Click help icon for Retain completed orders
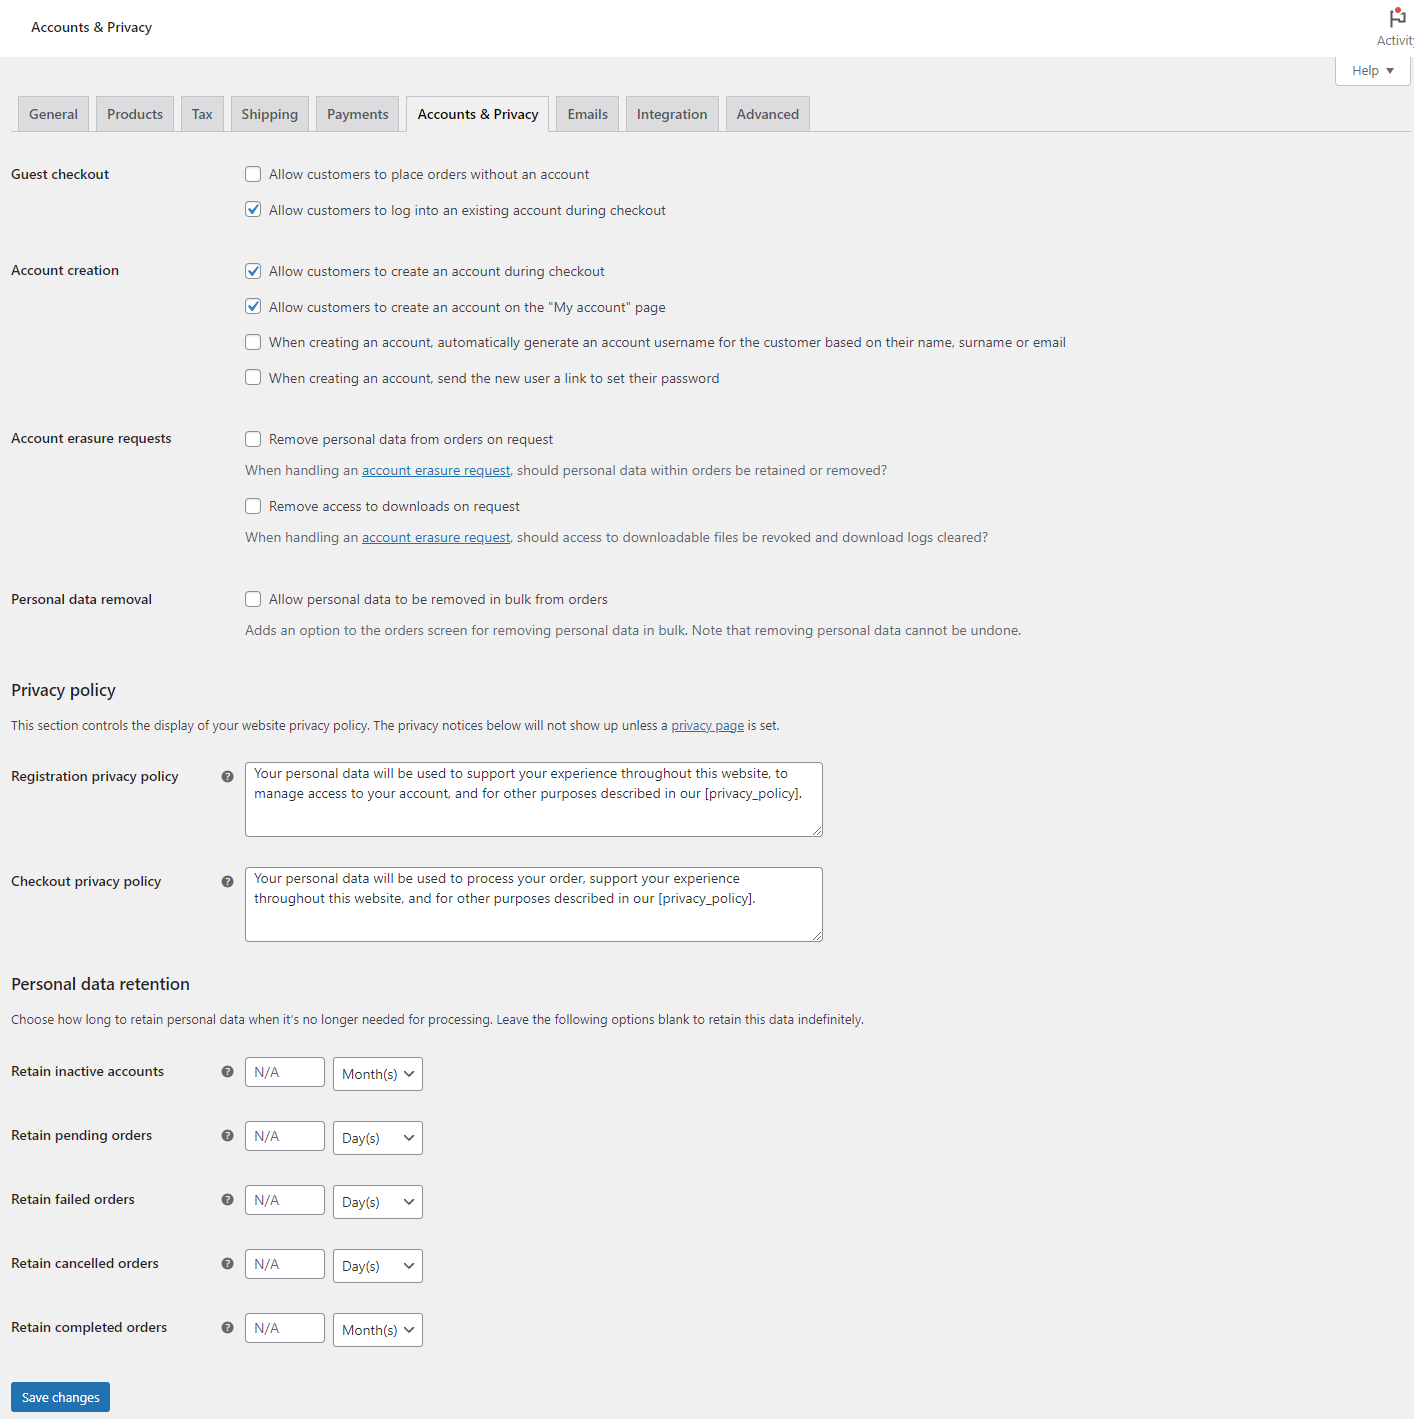 click(227, 1327)
